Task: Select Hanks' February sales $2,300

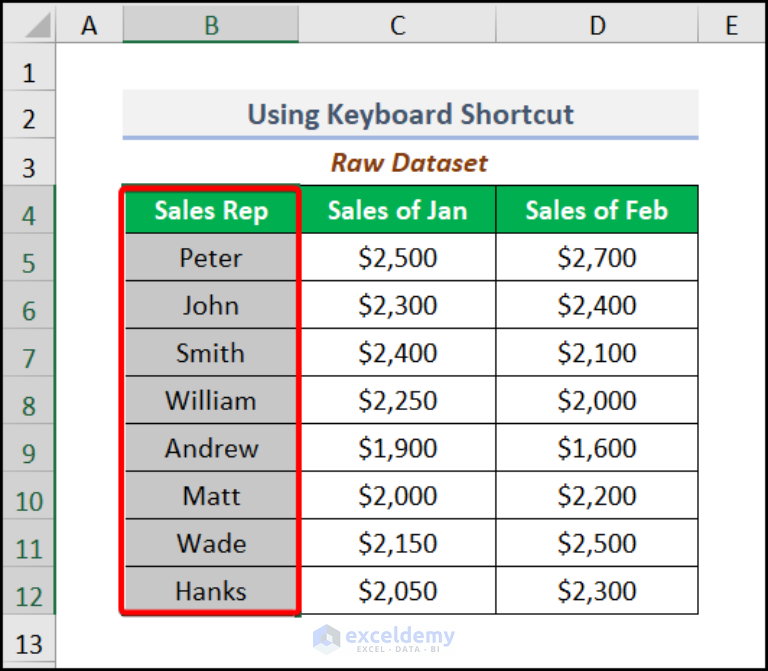Action: tap(597, 591)
